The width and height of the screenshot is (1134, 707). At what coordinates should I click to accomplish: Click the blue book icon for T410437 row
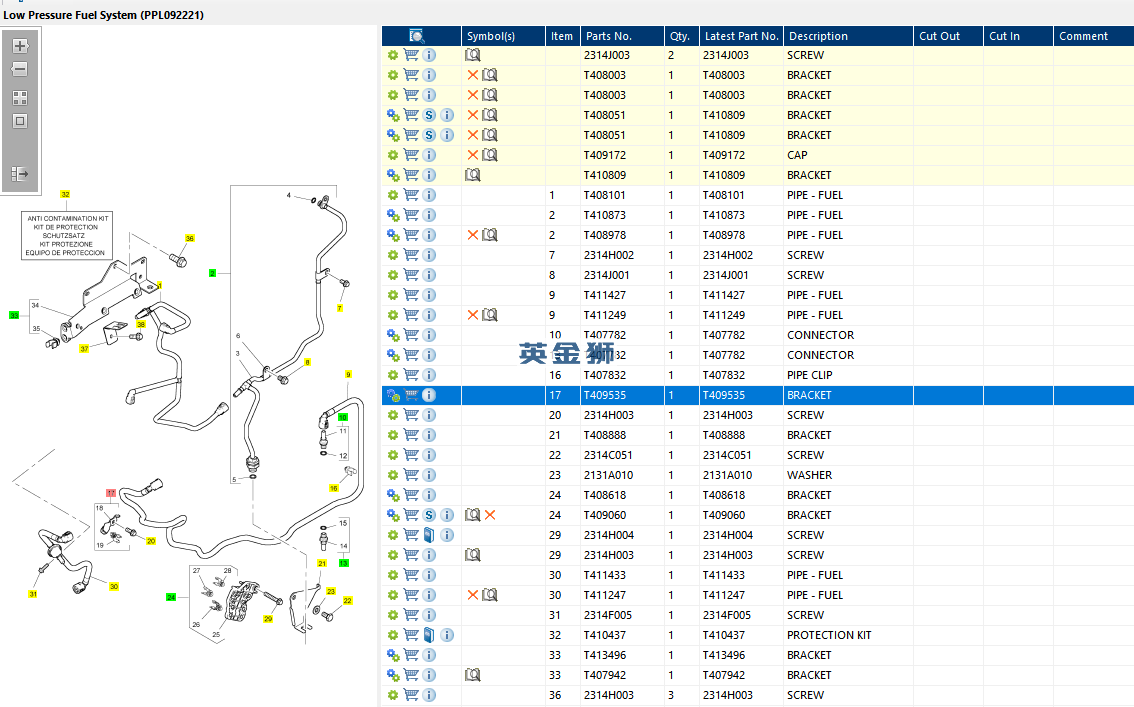(429, 635)
